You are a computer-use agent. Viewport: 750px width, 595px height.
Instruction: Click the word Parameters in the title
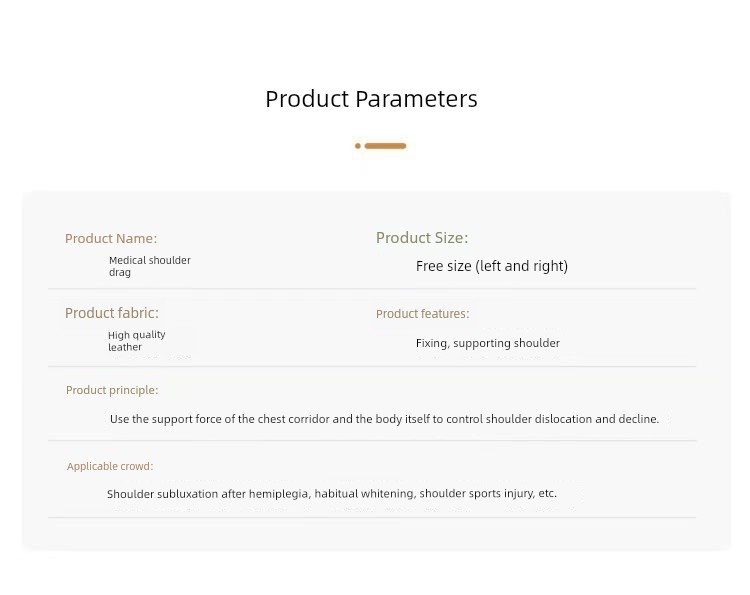coord(417,99)
